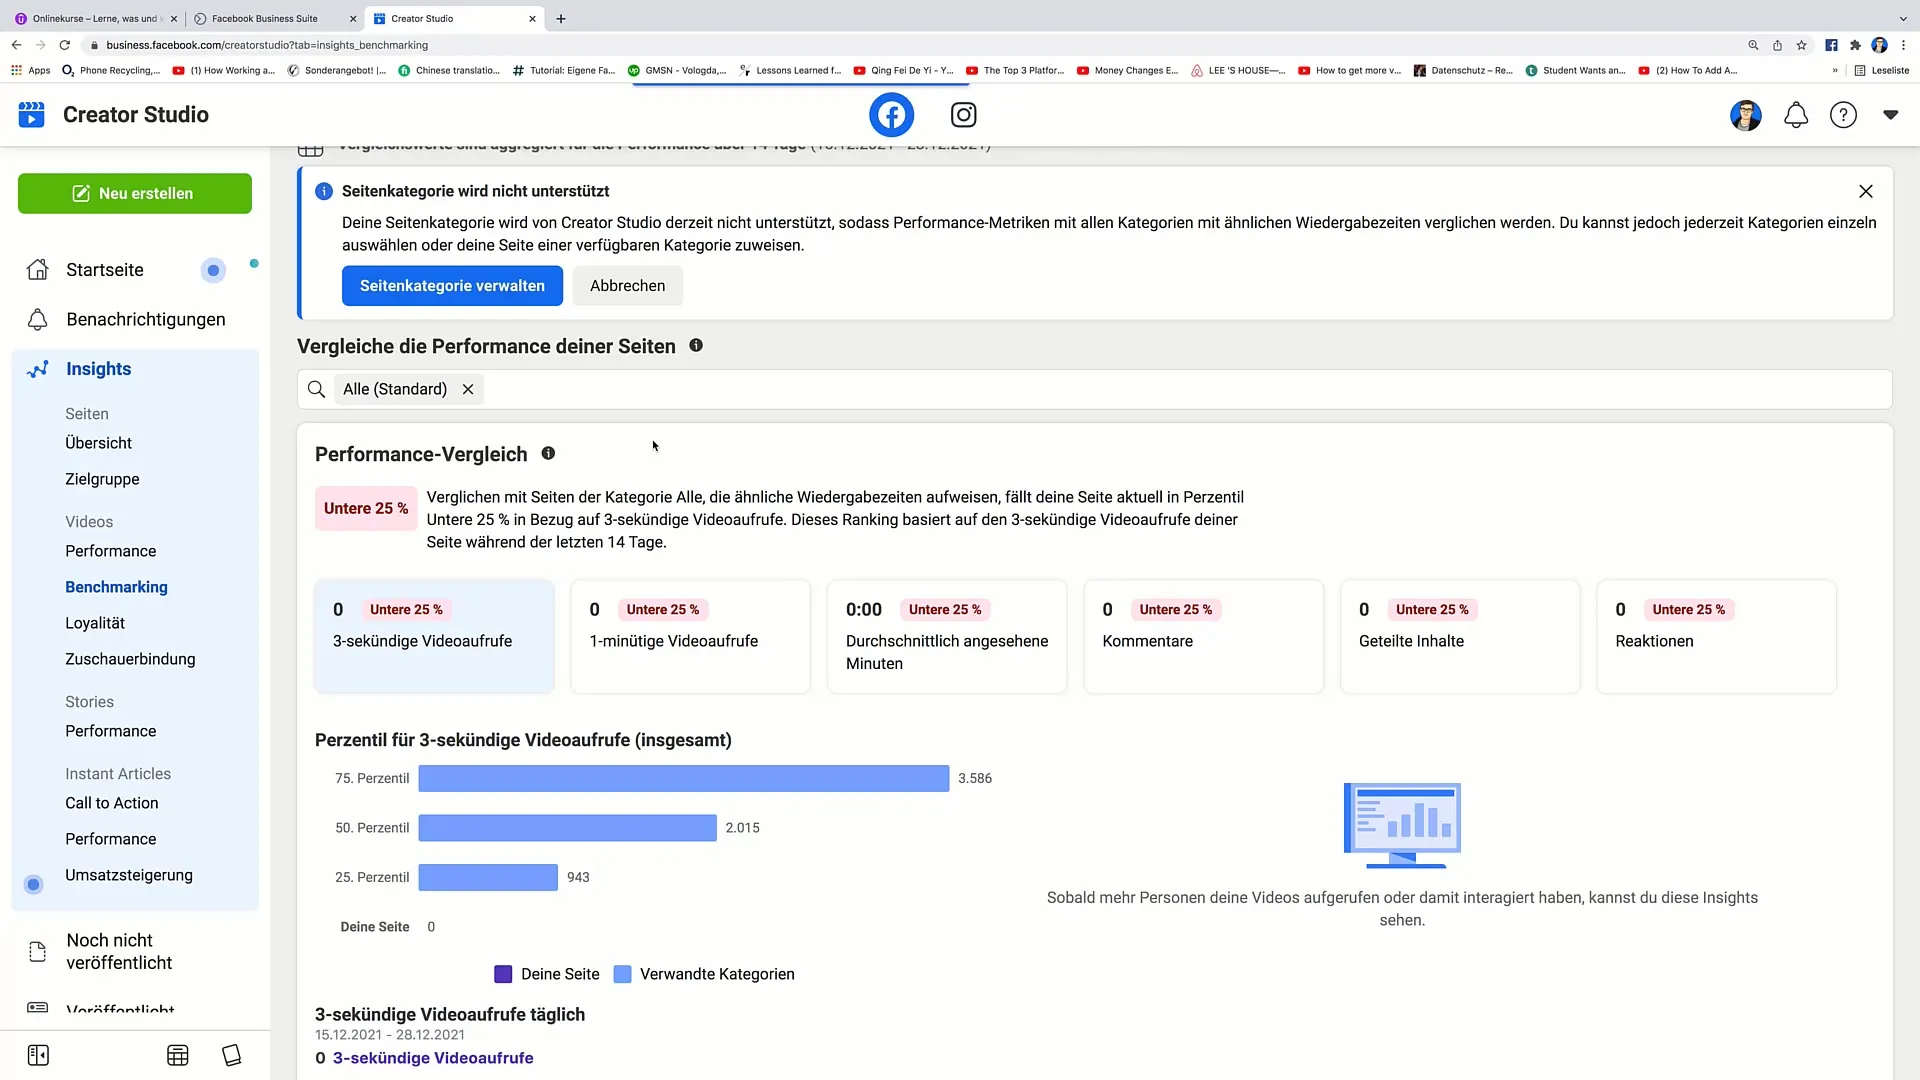This screenshot has height=1080, width=1920.
Task: Click the Abbrechen button in notification
Action: (x=628, y=285)
